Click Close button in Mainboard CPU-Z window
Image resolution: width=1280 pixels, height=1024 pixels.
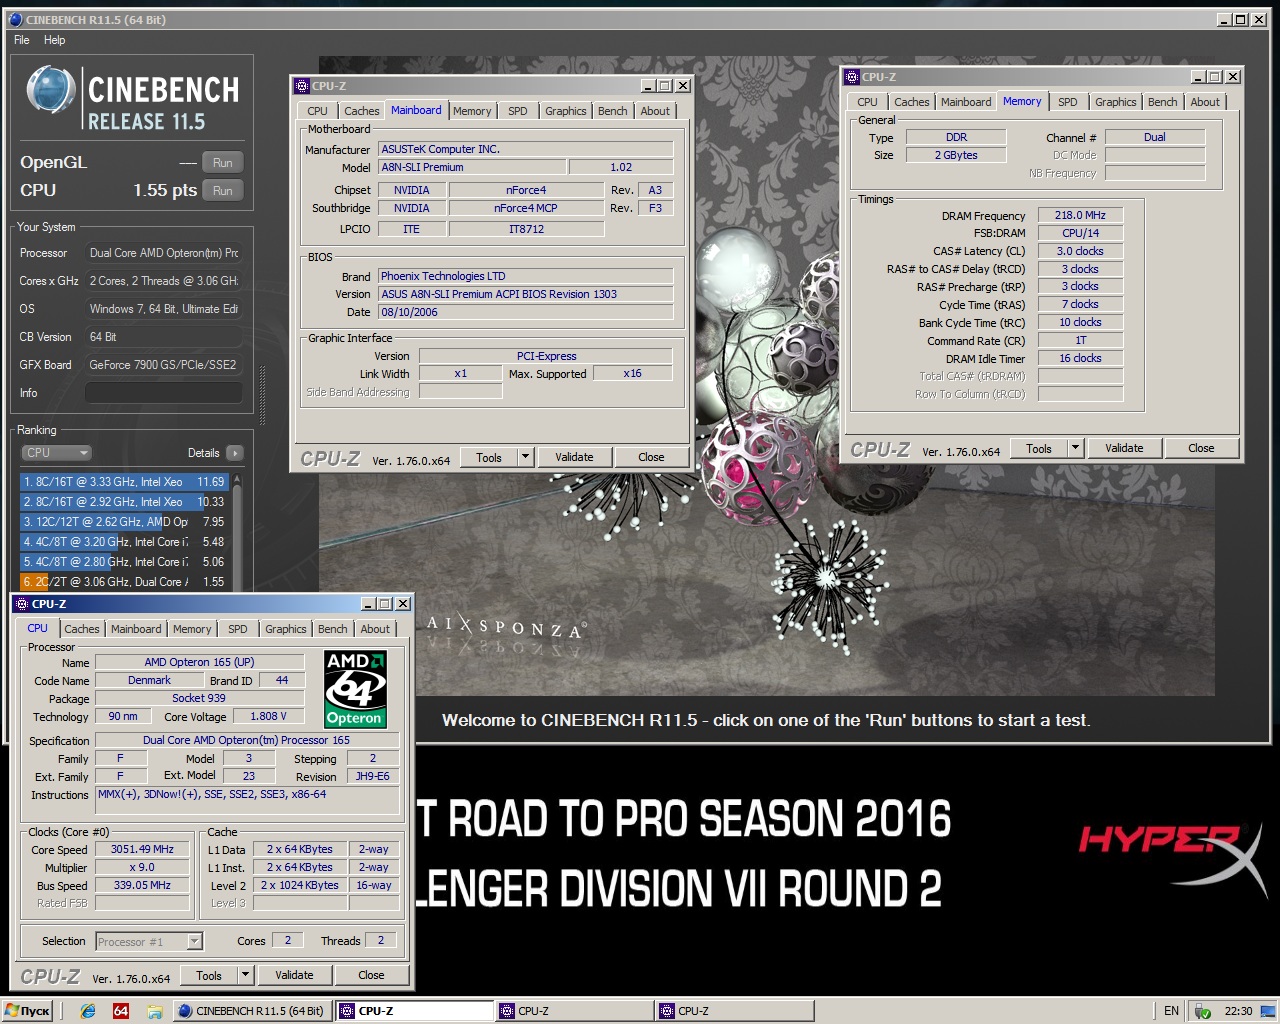point(651,458)
